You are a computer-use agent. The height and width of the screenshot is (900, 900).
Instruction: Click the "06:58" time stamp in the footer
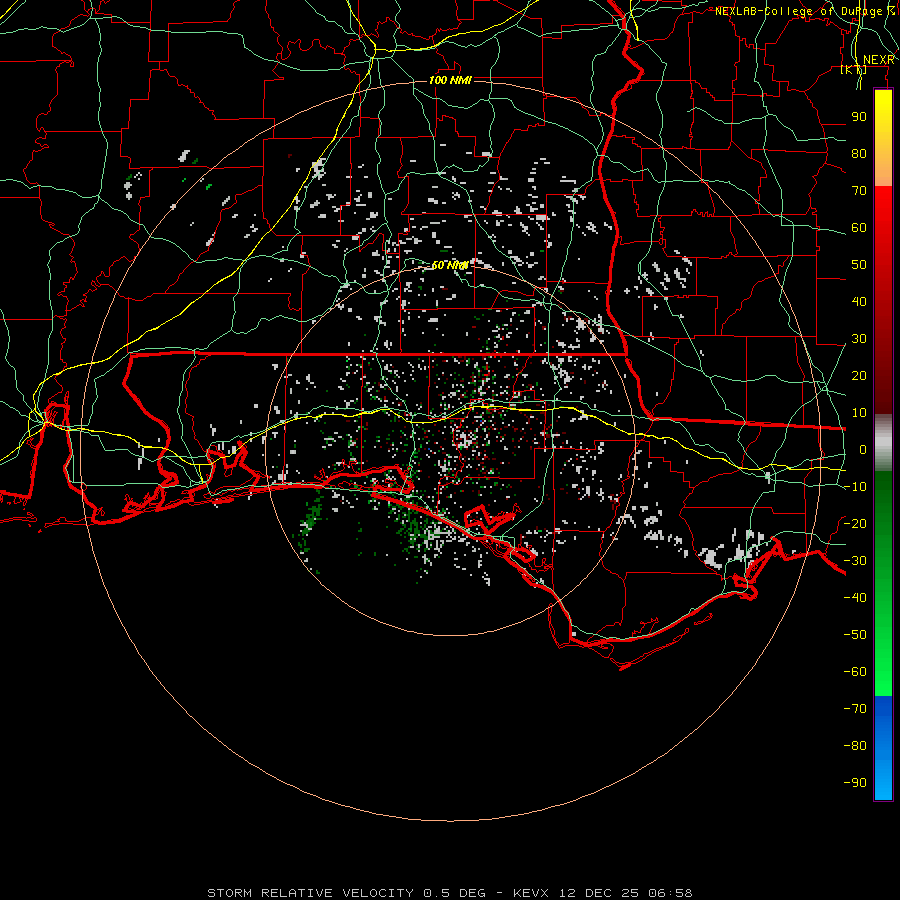tap(670, 893)
